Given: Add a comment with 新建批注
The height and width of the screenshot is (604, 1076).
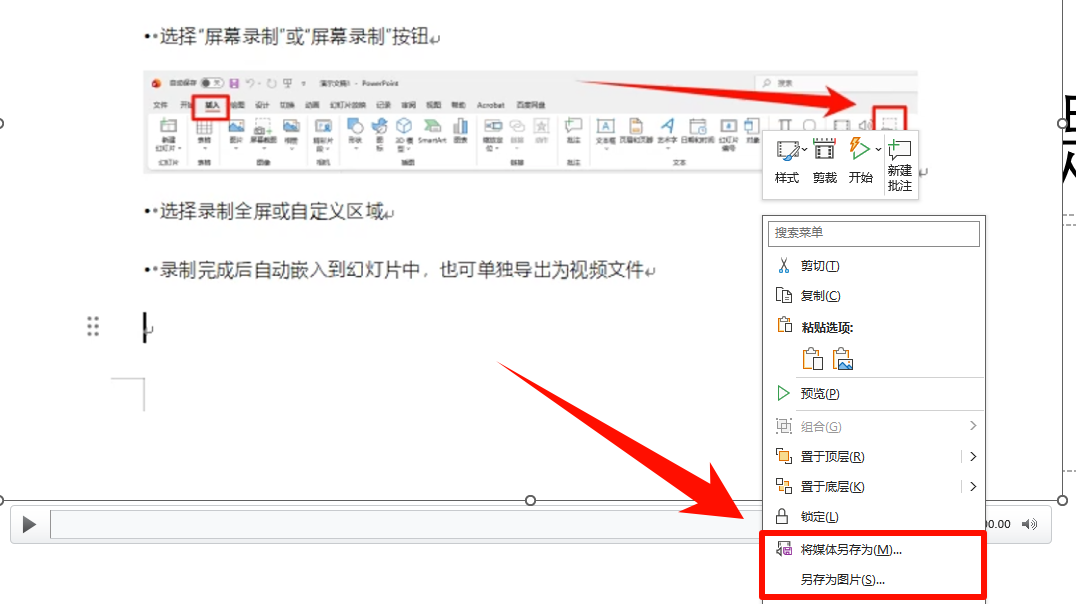Looking at the screenshot, I should [x=900, y=163].
